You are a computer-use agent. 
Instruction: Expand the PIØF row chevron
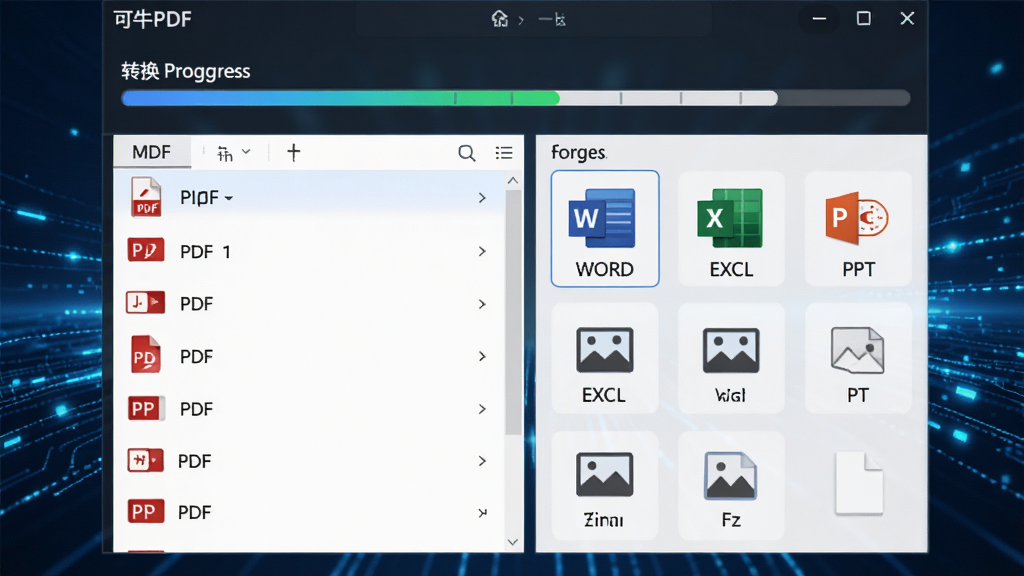482,197
